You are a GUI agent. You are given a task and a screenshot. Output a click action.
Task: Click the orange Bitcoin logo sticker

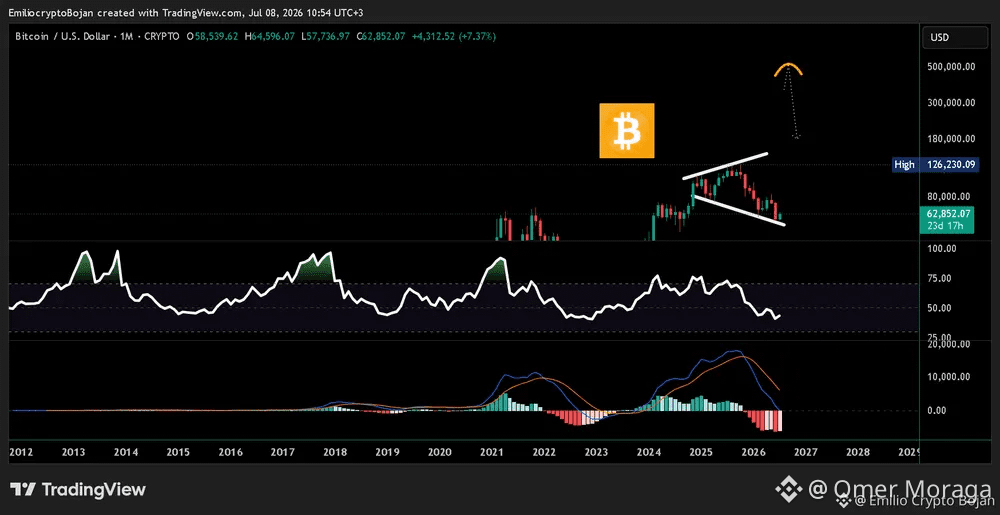pos(627,130)
